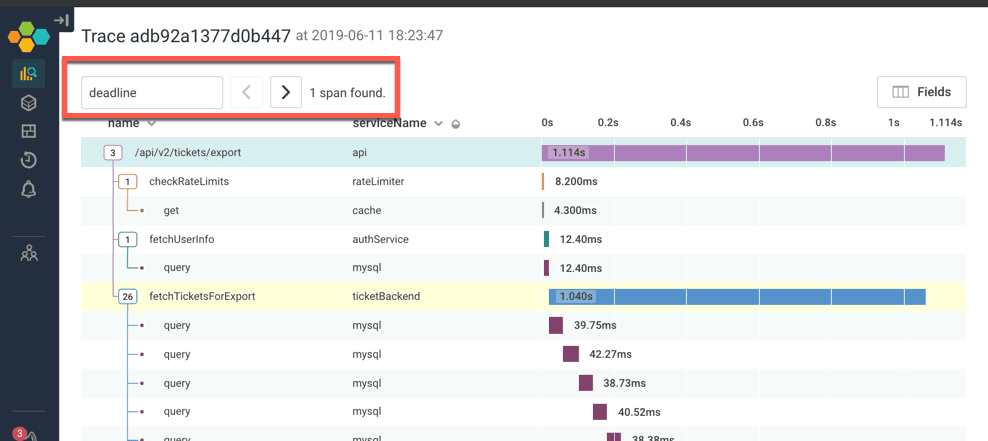Collapse the fetchTicketsForExport span showing 26 children
988x441 pixels.
tap(127, 297)
